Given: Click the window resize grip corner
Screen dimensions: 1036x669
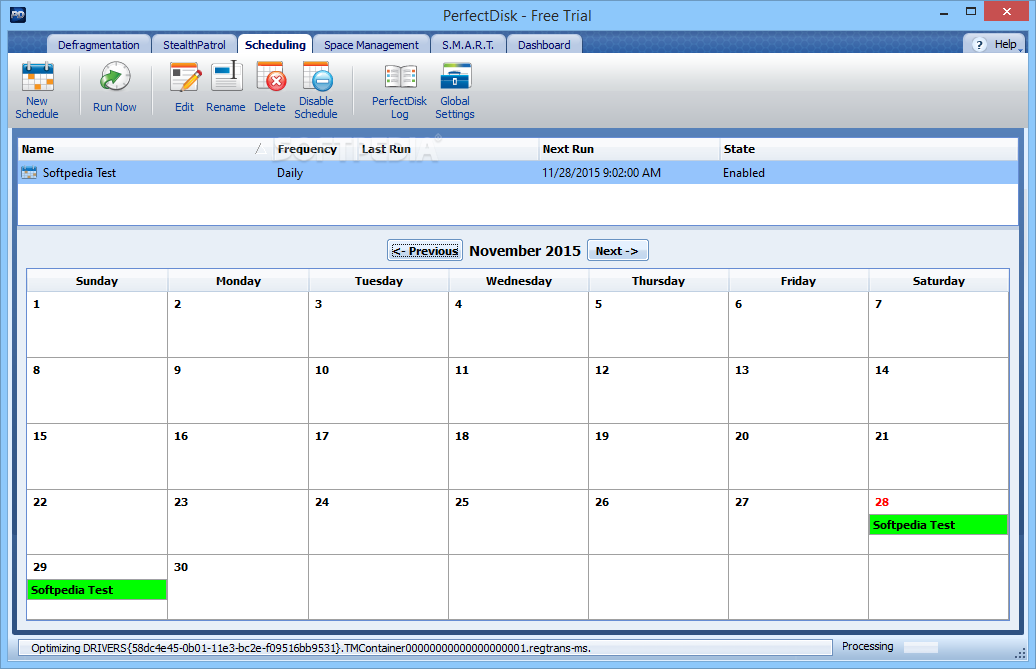Looking at the screenshot, I should pos(1019,652).
